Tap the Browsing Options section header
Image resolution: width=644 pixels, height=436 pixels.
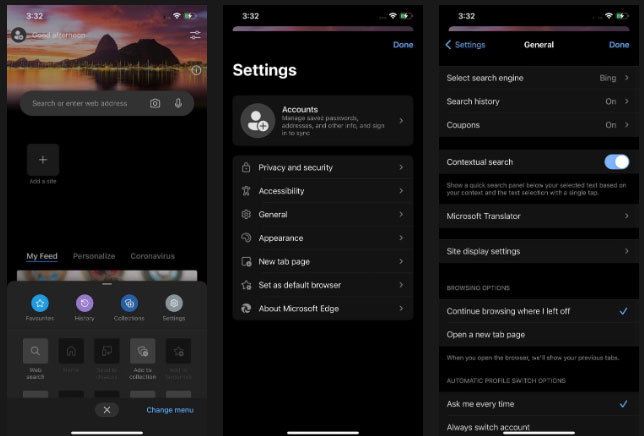(x=478, y=288)
